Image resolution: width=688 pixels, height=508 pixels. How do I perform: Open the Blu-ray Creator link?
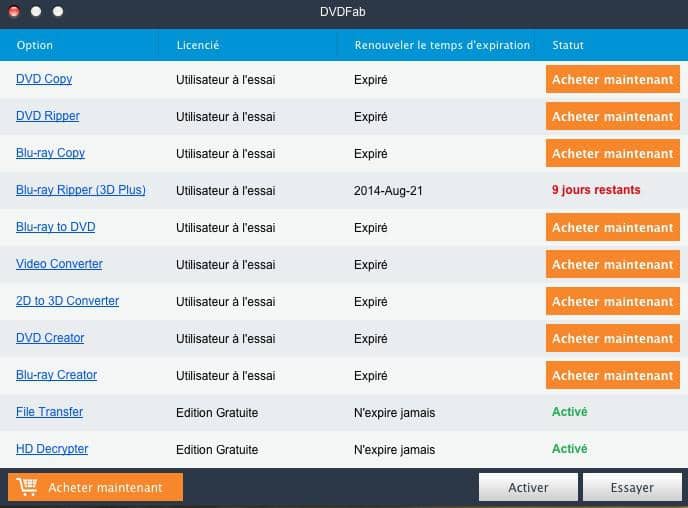coord(57,375)
